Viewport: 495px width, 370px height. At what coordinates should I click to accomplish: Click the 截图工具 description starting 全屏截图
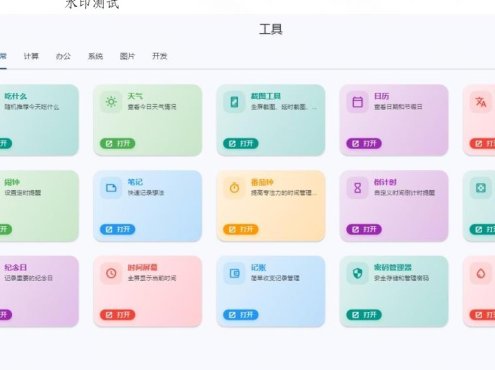[284, 107]
